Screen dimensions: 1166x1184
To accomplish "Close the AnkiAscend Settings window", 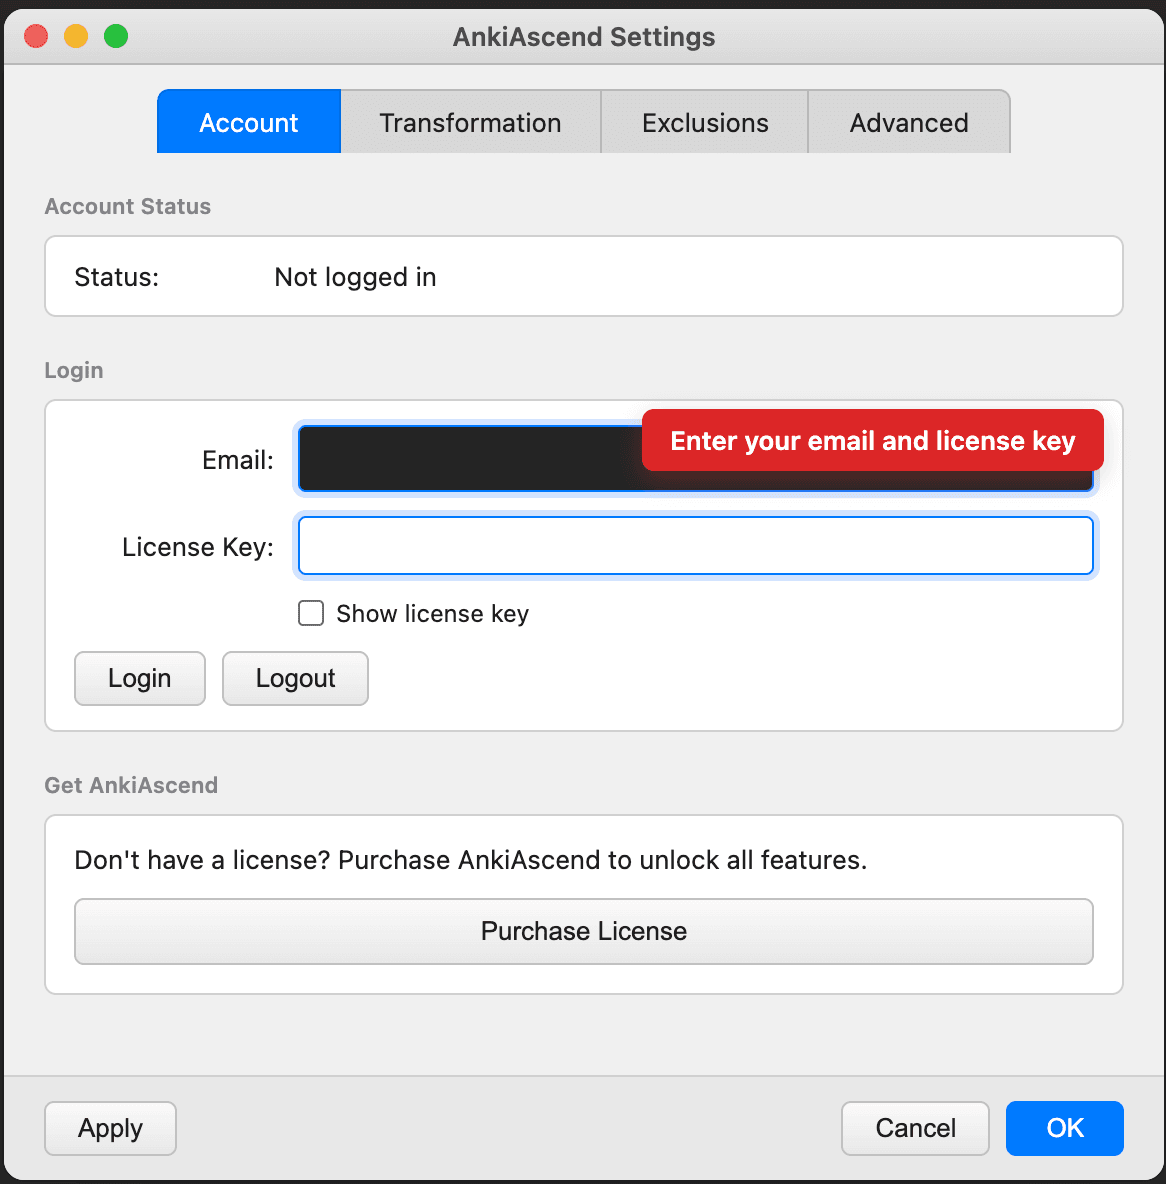I will tap(35, 35).
